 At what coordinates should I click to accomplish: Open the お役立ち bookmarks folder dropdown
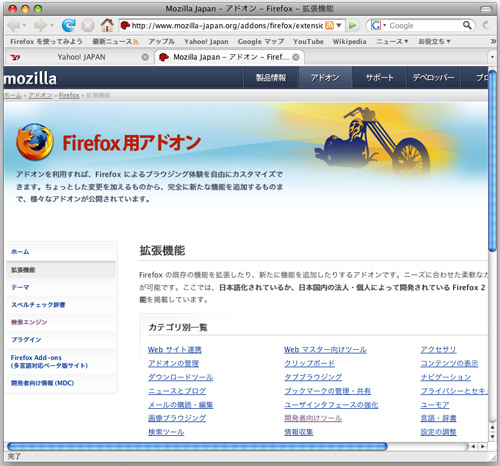tap(434, 41)
